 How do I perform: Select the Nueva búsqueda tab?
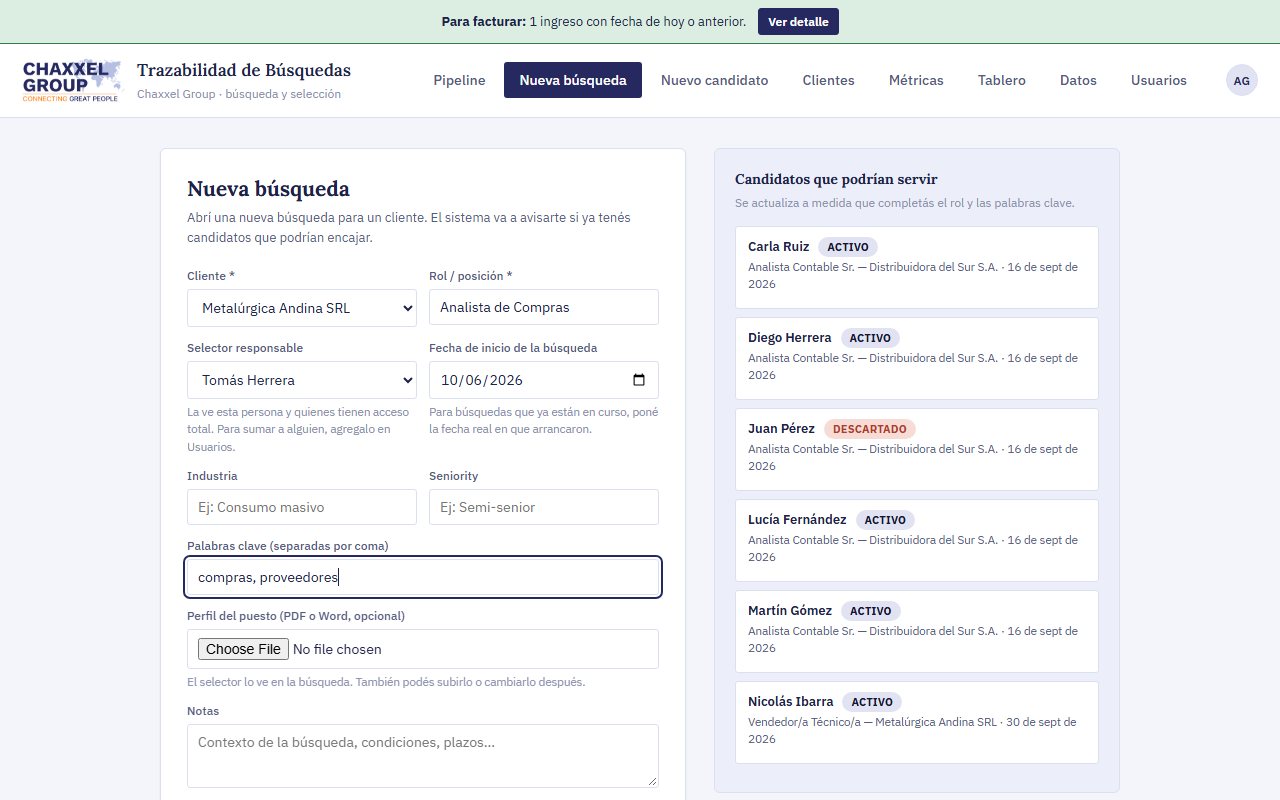573,80
